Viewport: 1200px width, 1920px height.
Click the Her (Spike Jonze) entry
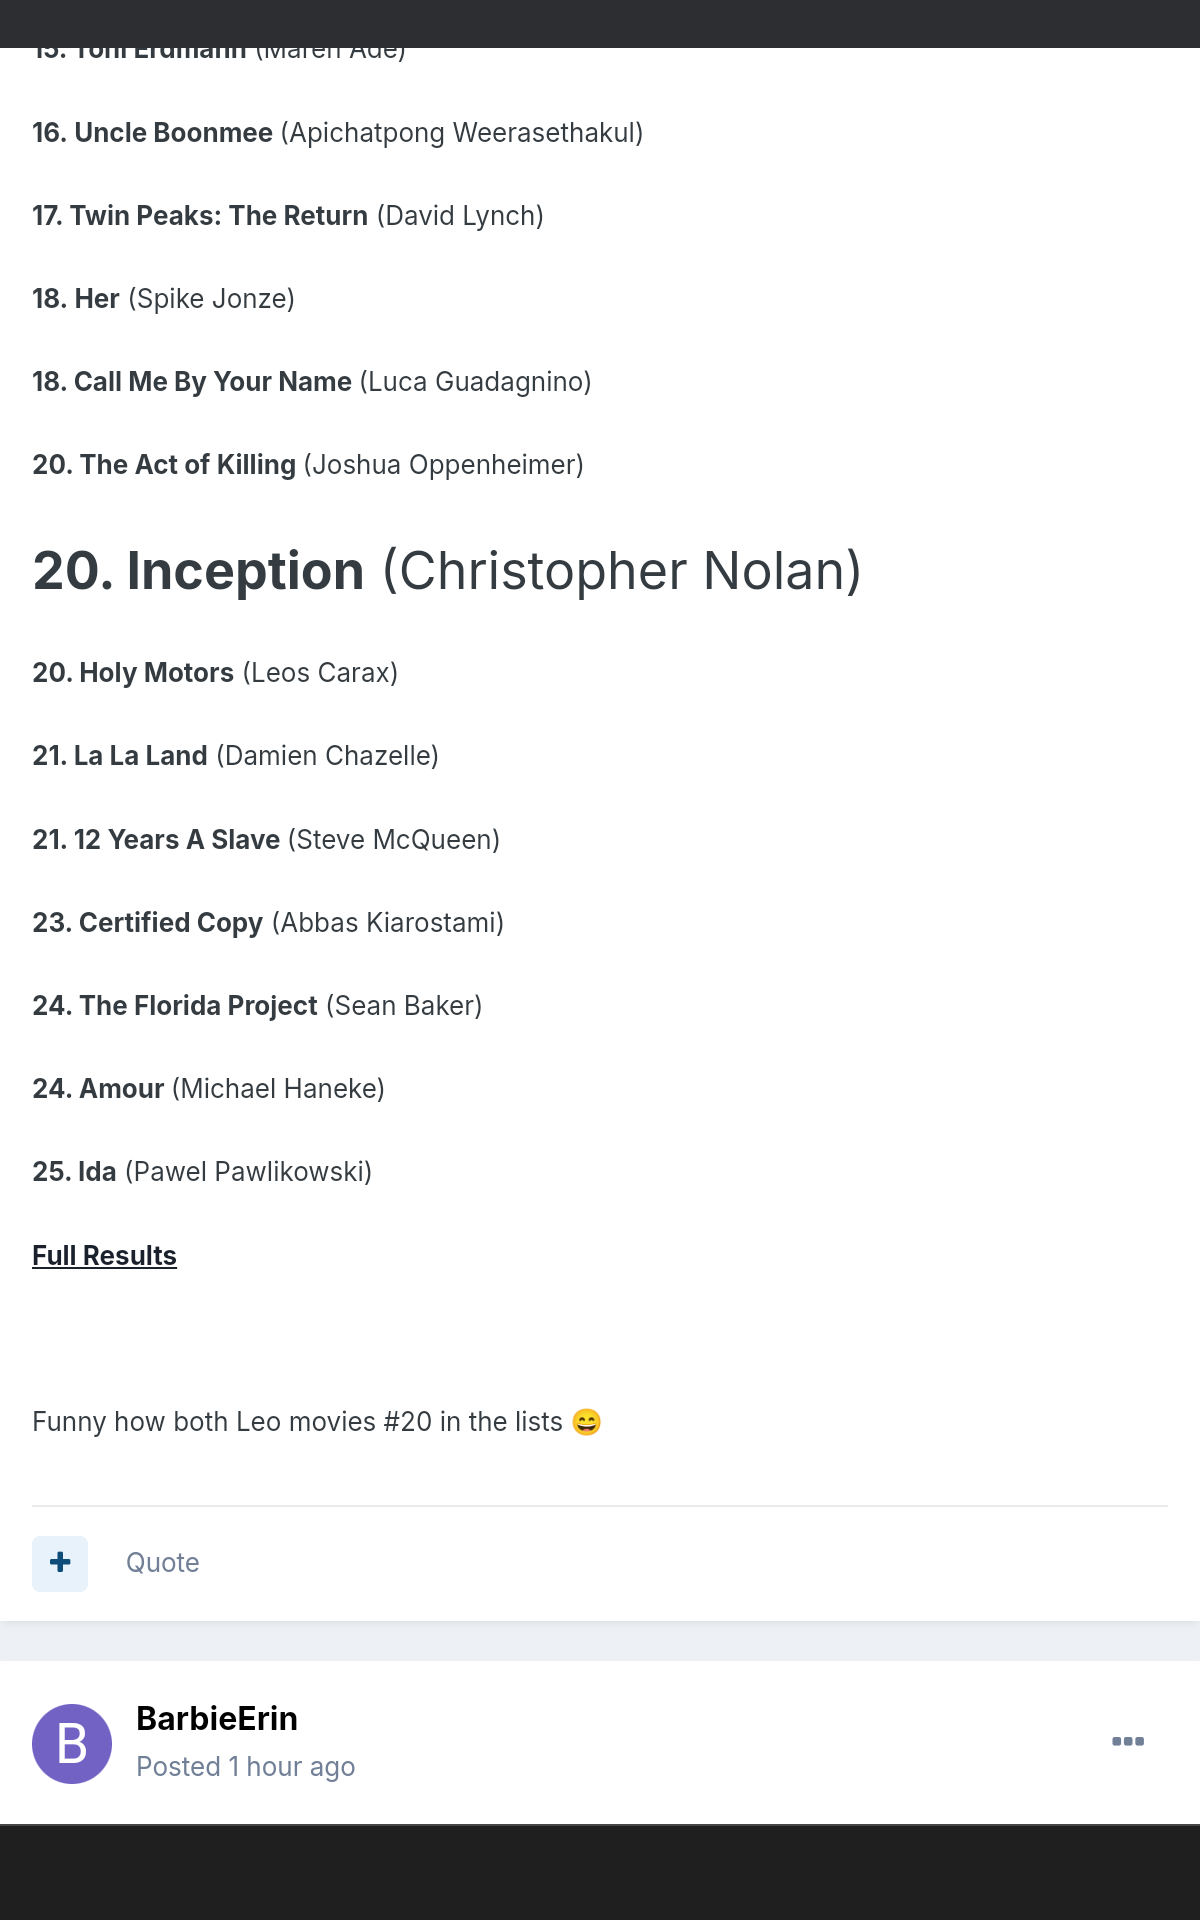point(163,299)
